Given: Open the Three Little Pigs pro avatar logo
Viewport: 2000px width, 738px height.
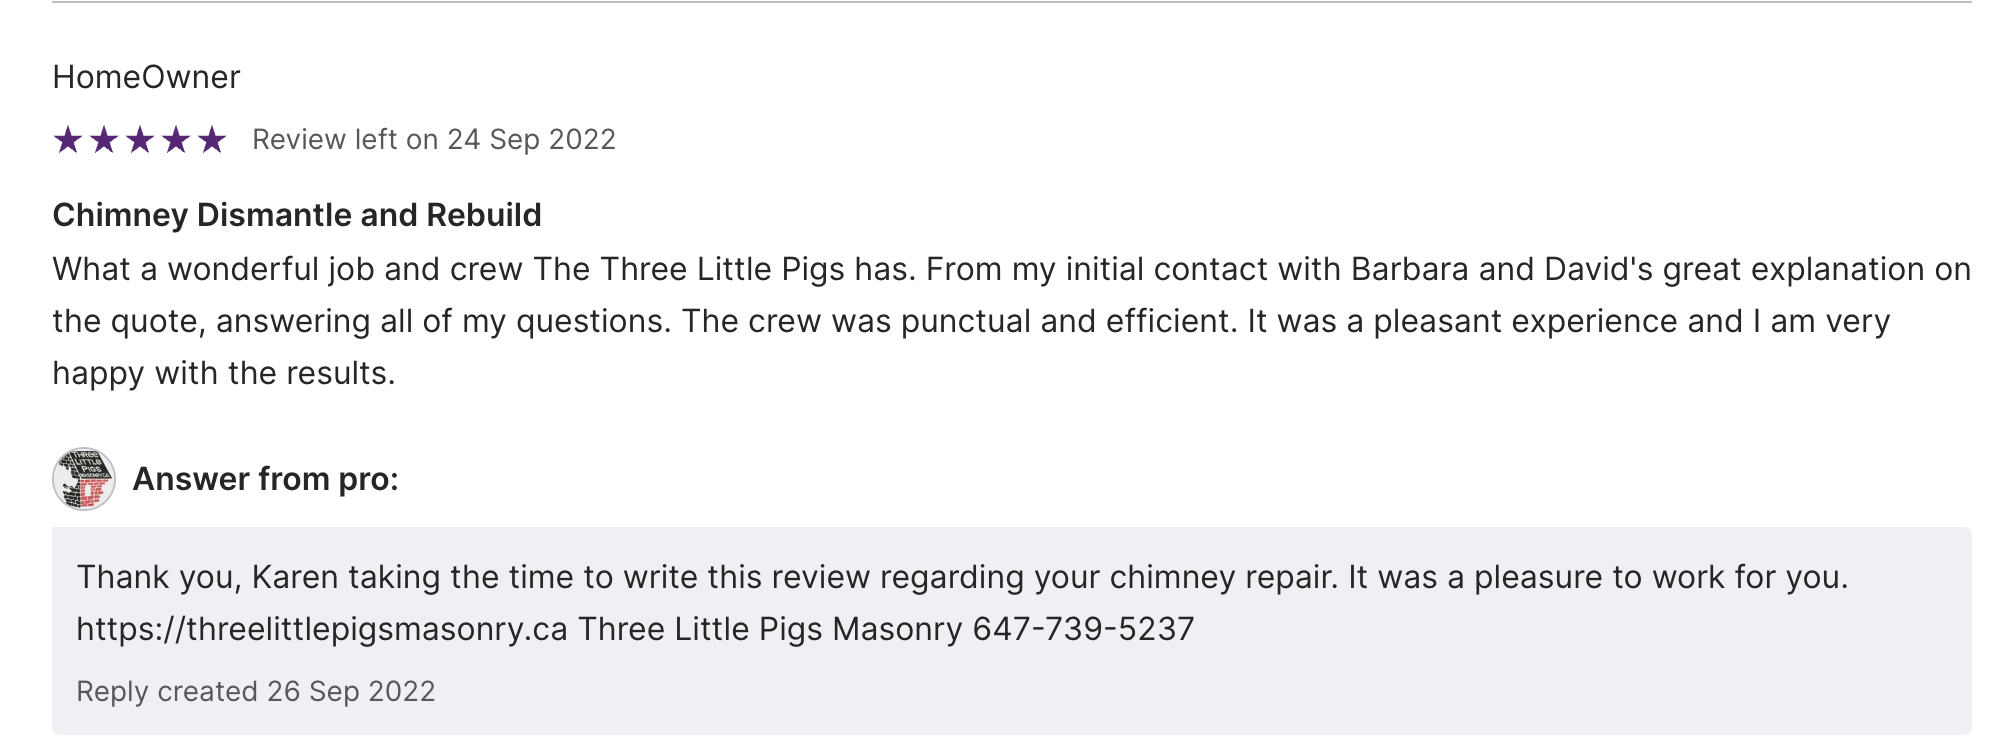Looking at the screenshot, I should pyautogui.click(x=84, y=479).
